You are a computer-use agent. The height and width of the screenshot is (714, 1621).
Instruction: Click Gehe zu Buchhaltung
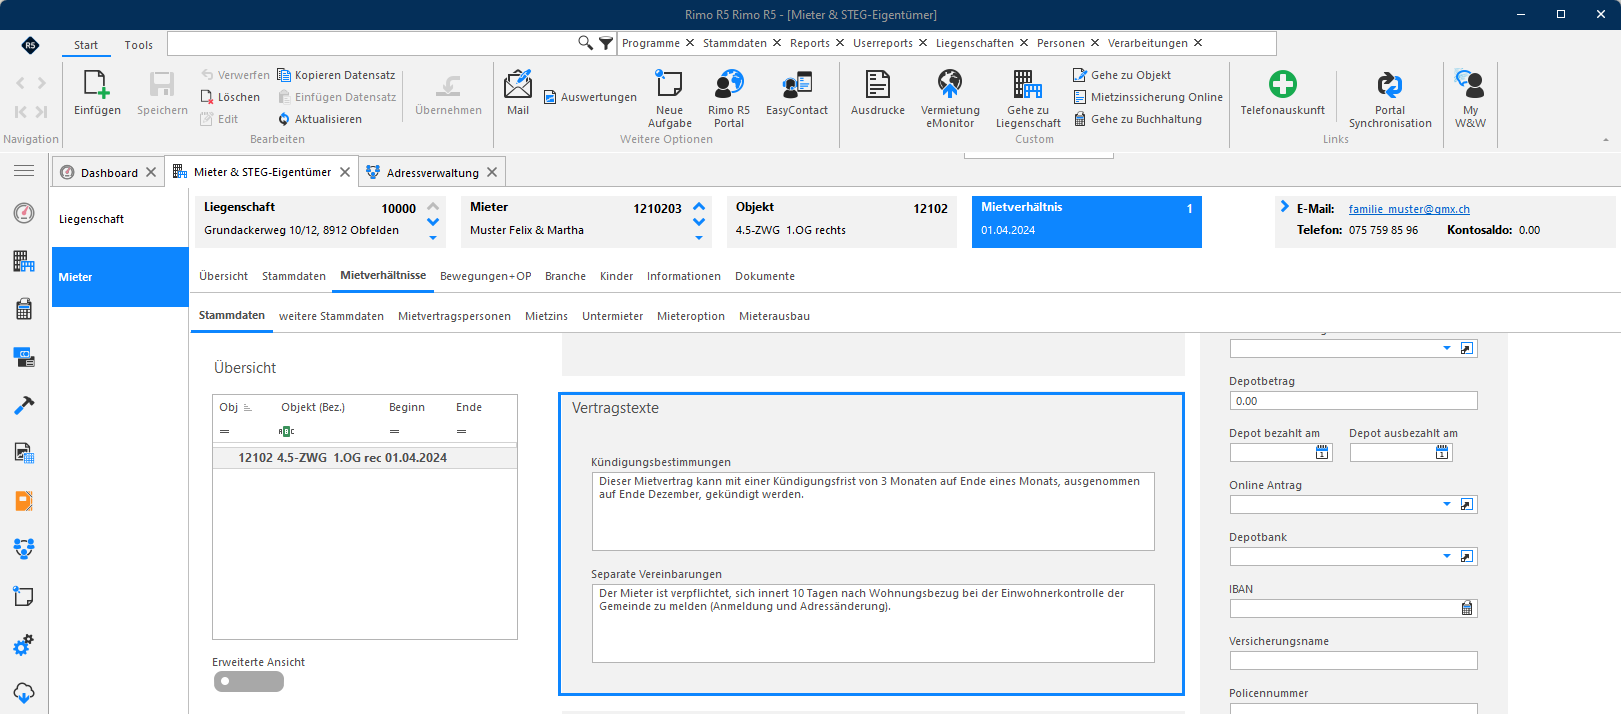tap(1138, 119)
